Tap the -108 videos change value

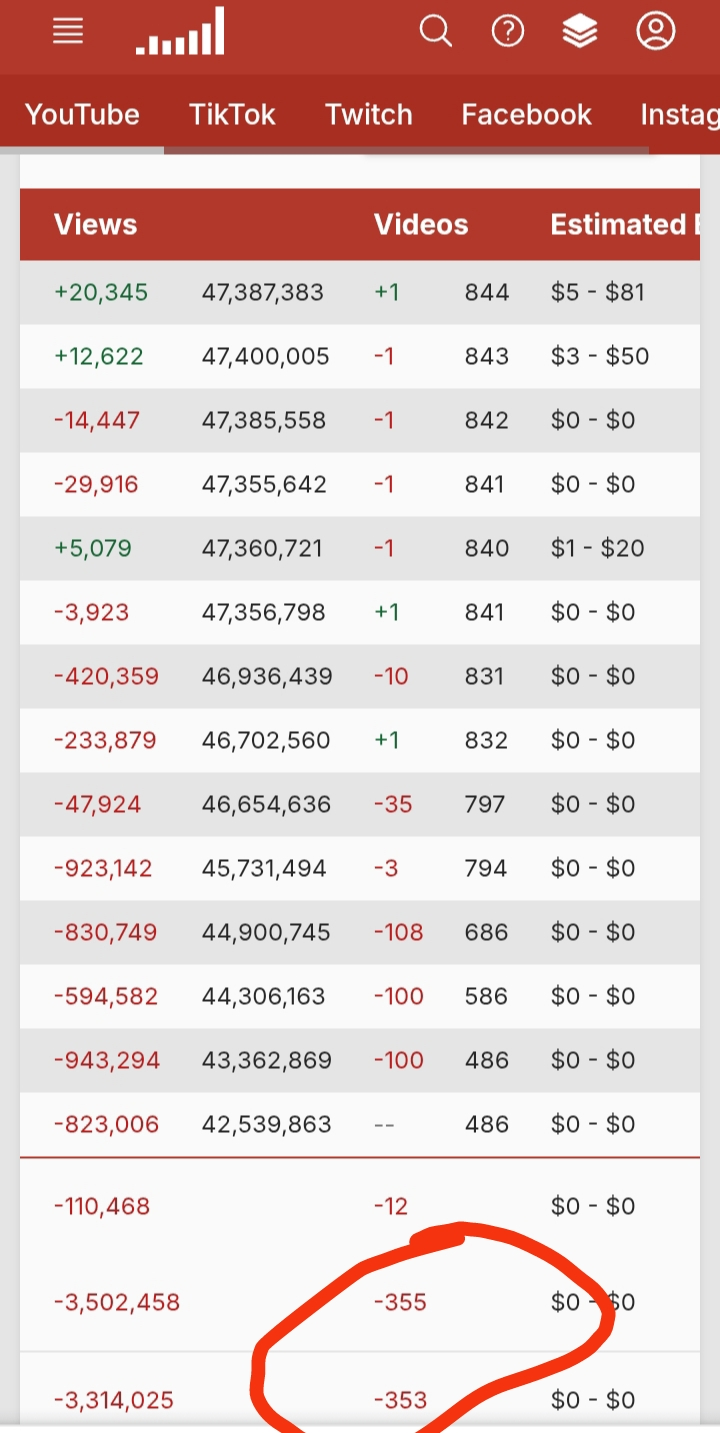point(399,932)
